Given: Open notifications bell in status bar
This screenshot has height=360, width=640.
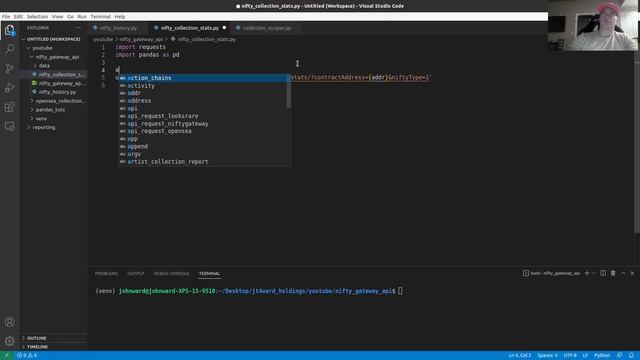Looking at the screenshot, I should pos(631,356).
